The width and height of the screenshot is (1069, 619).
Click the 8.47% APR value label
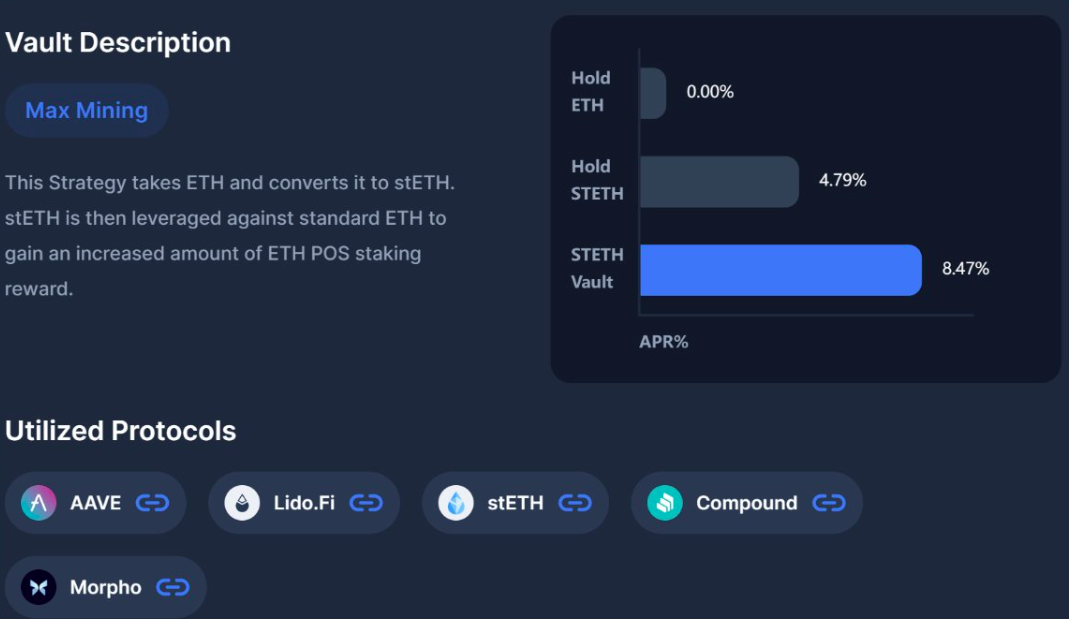pyautogui.click(x=965, y=268)
